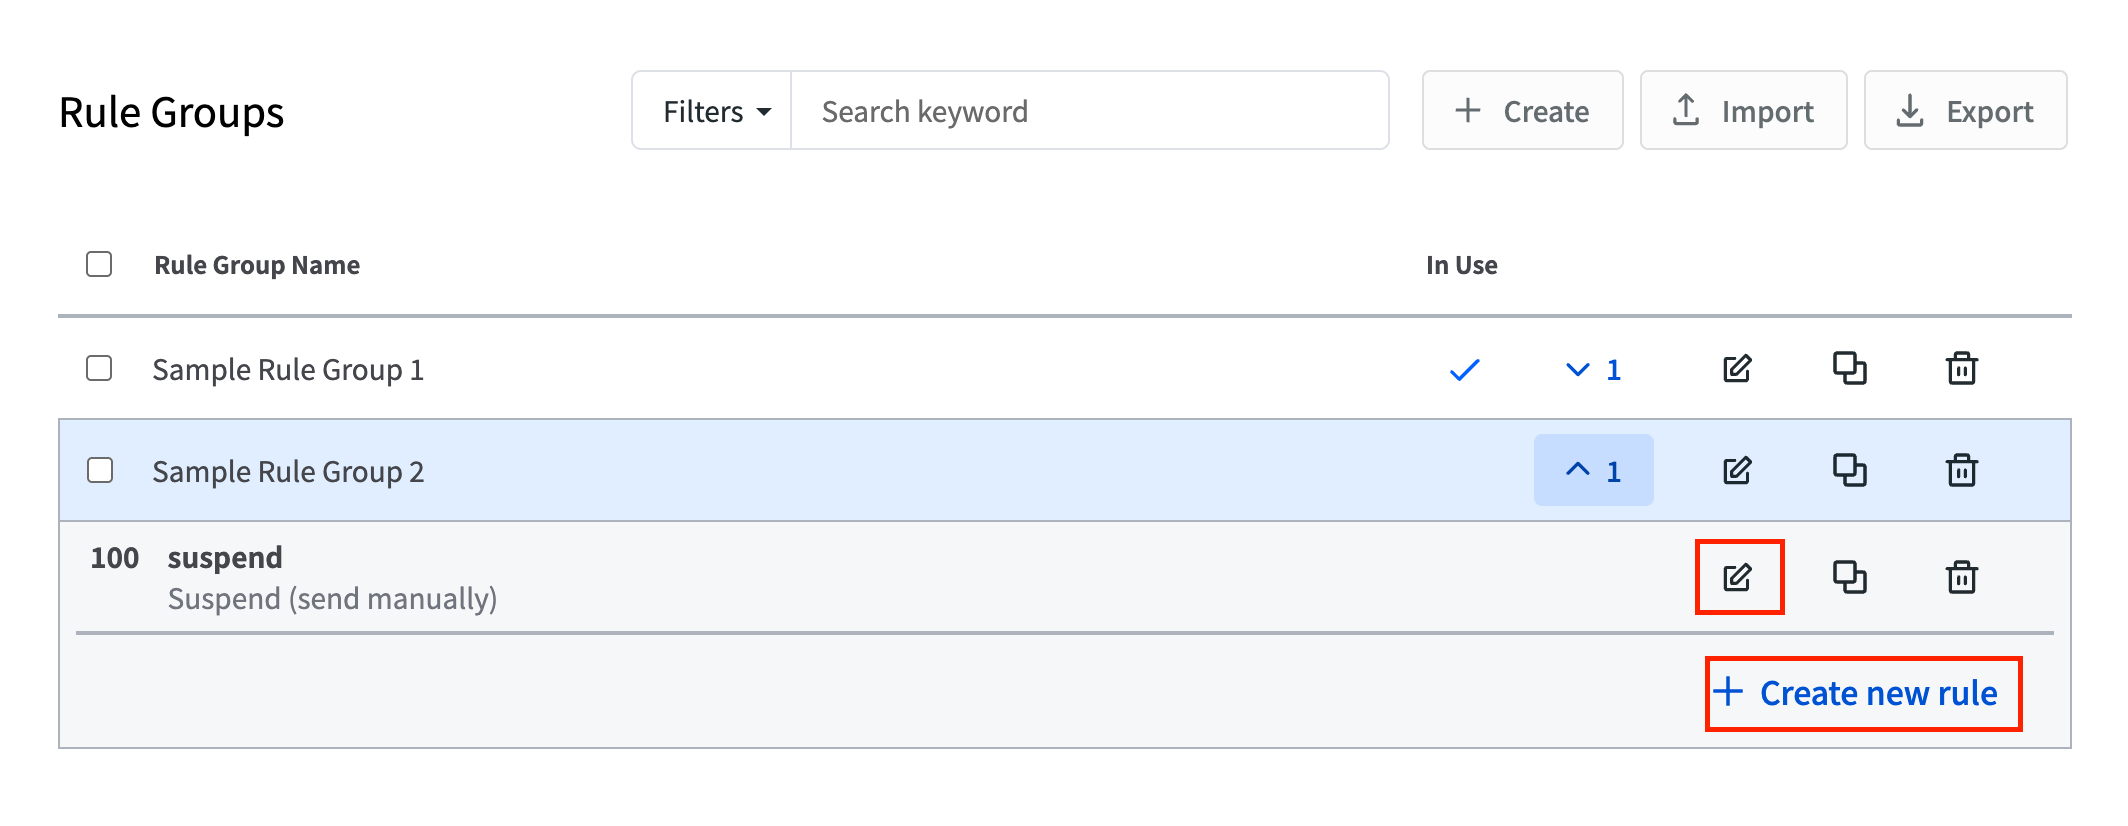Check the select-all checkbox beside Rule Group Name

99,264
